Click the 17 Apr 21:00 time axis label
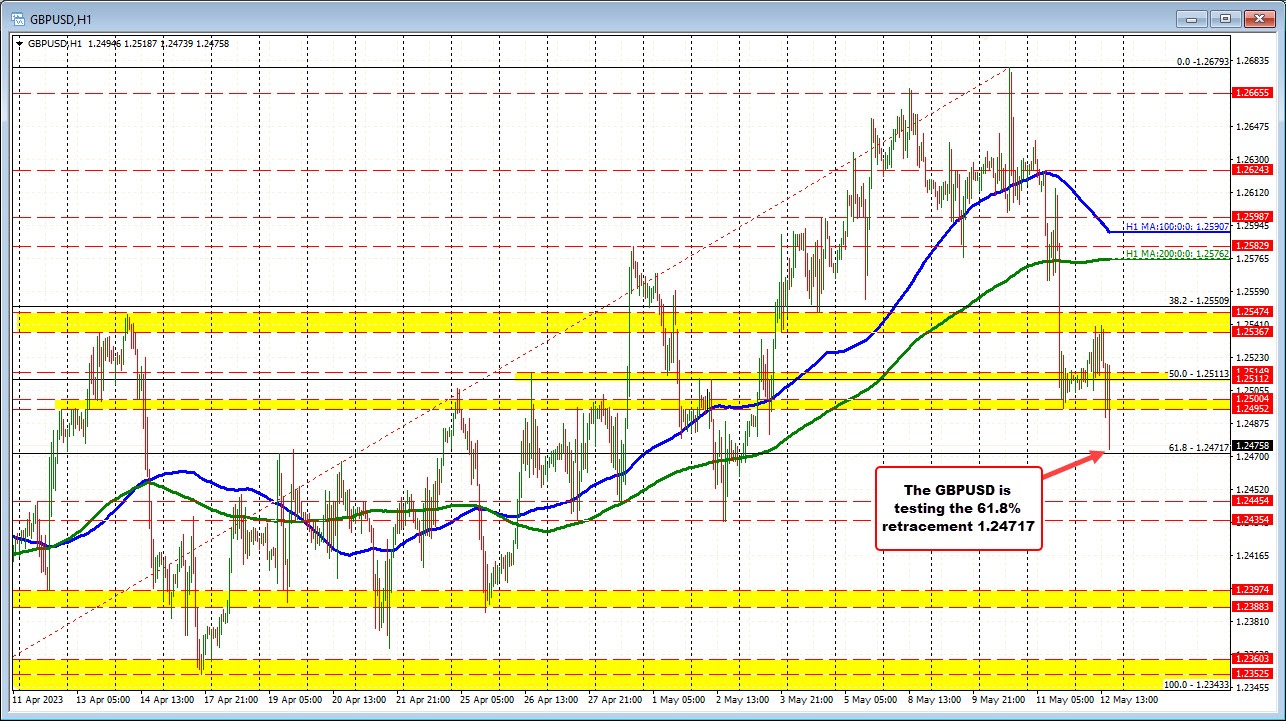This screenshot has width=1286, height=721. [x=231, y=699]
